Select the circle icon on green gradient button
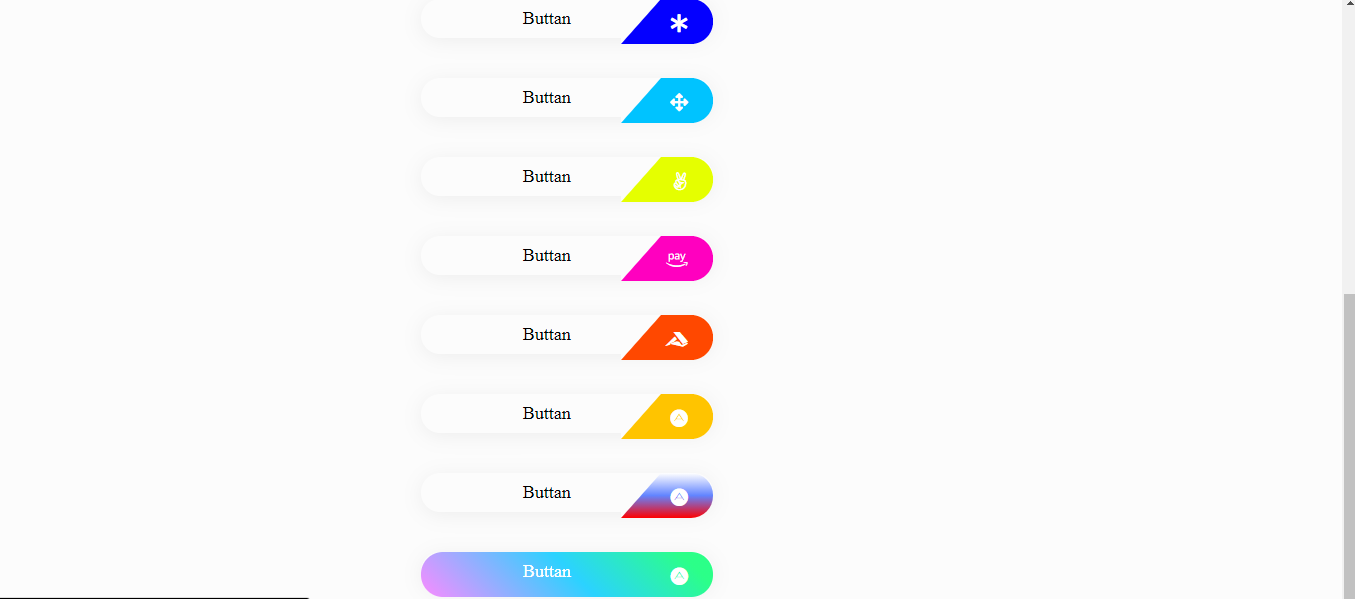 (681, 574)
